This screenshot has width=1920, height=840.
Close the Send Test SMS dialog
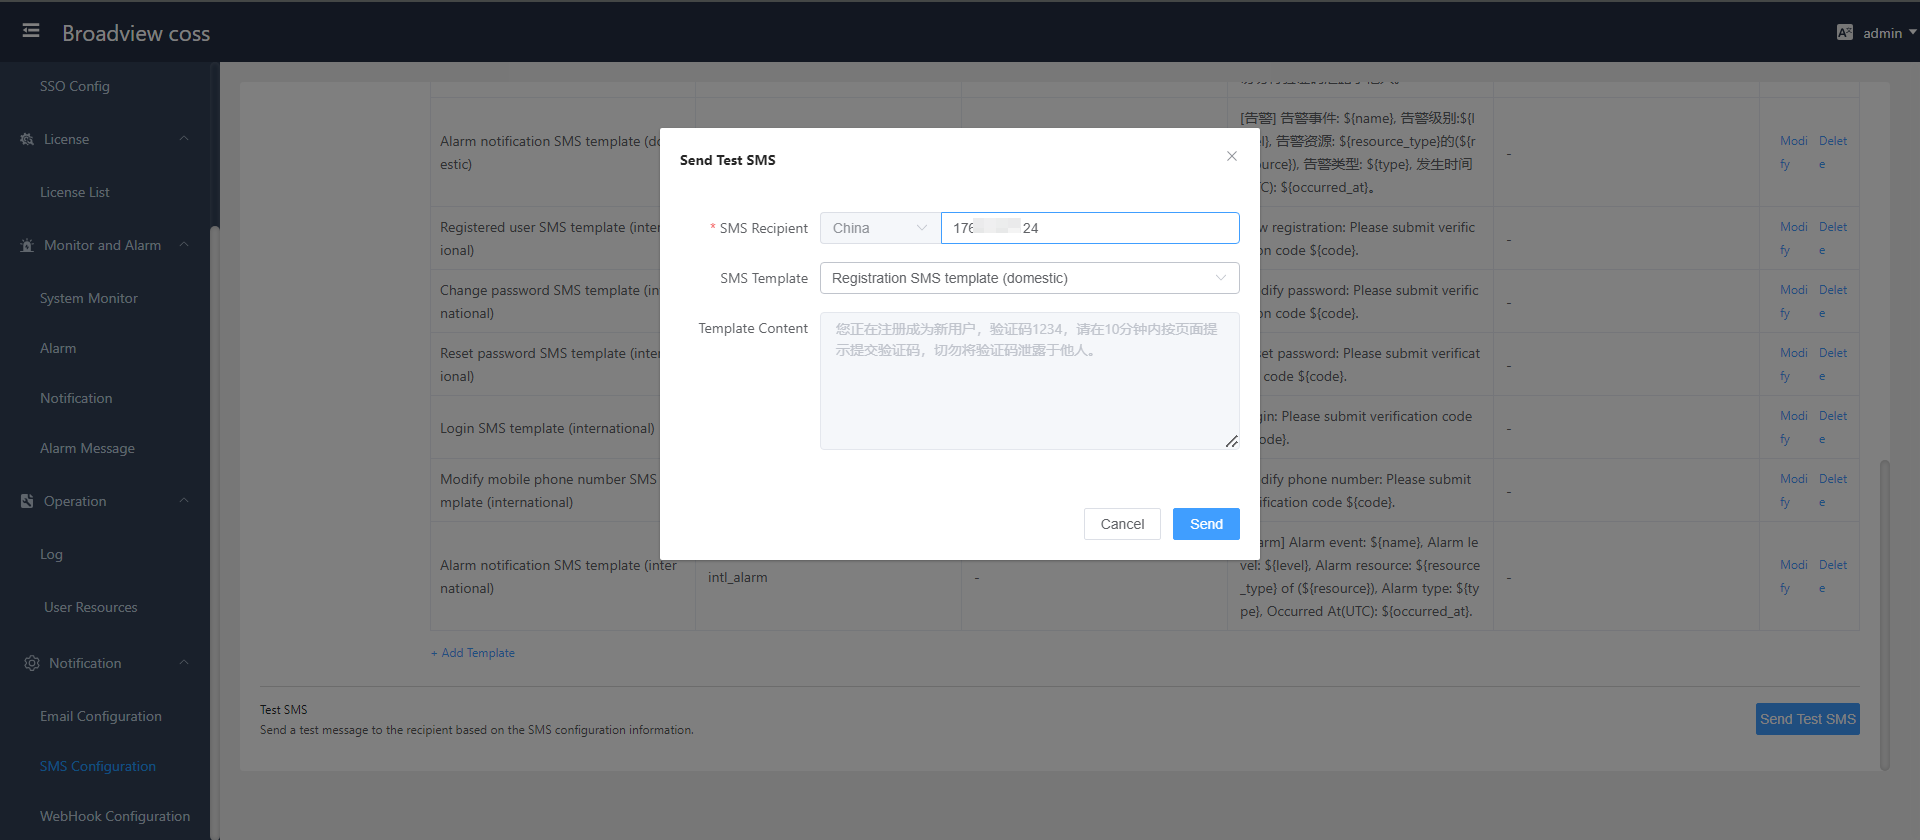click(x=1232, y=156)
